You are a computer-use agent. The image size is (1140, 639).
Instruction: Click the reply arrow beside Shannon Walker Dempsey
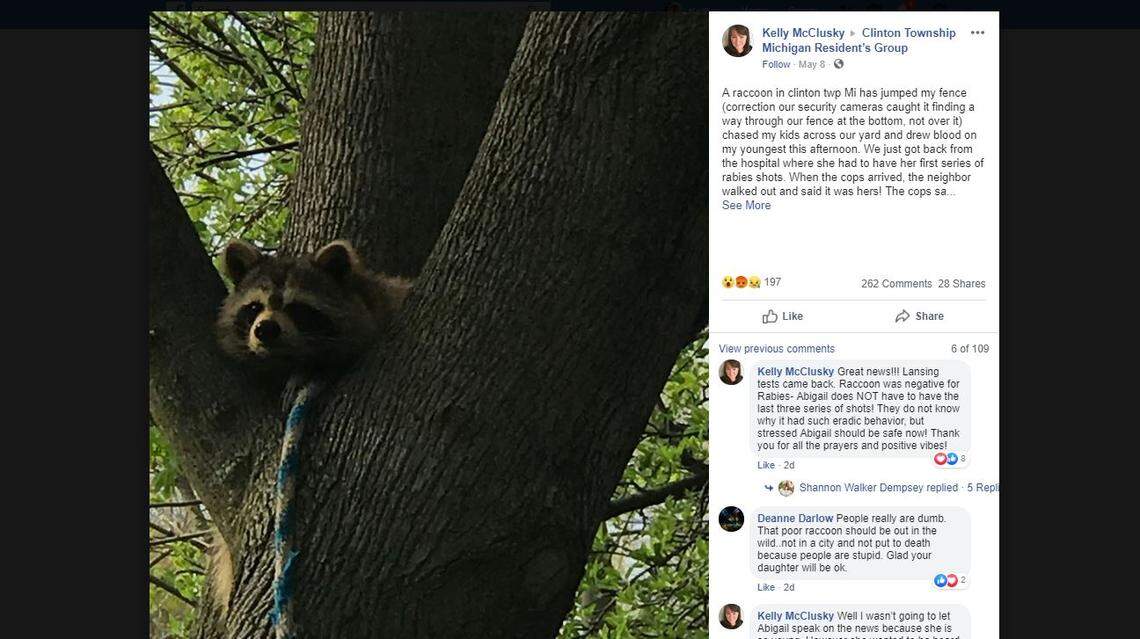pyautogui.click(x=771, y=488)
